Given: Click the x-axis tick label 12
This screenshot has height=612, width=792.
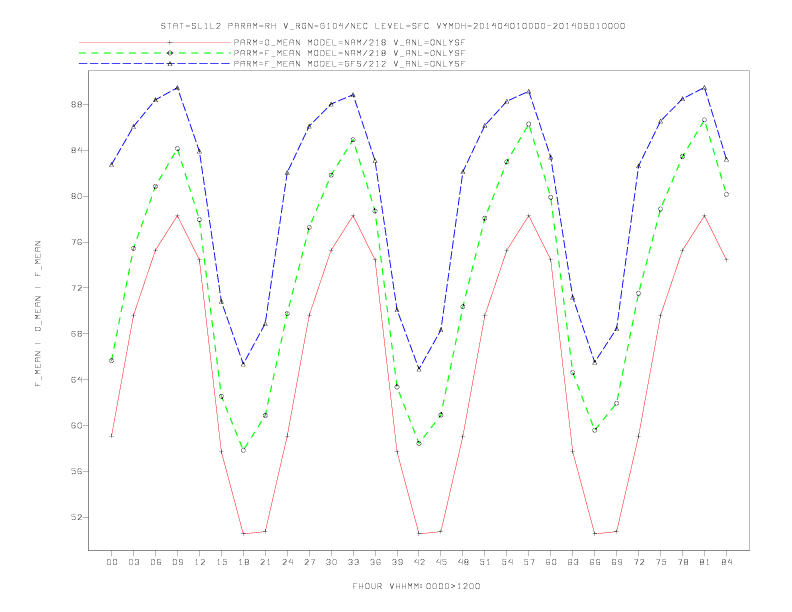Looking at the screenshot, I should click(x=200, y=562).
